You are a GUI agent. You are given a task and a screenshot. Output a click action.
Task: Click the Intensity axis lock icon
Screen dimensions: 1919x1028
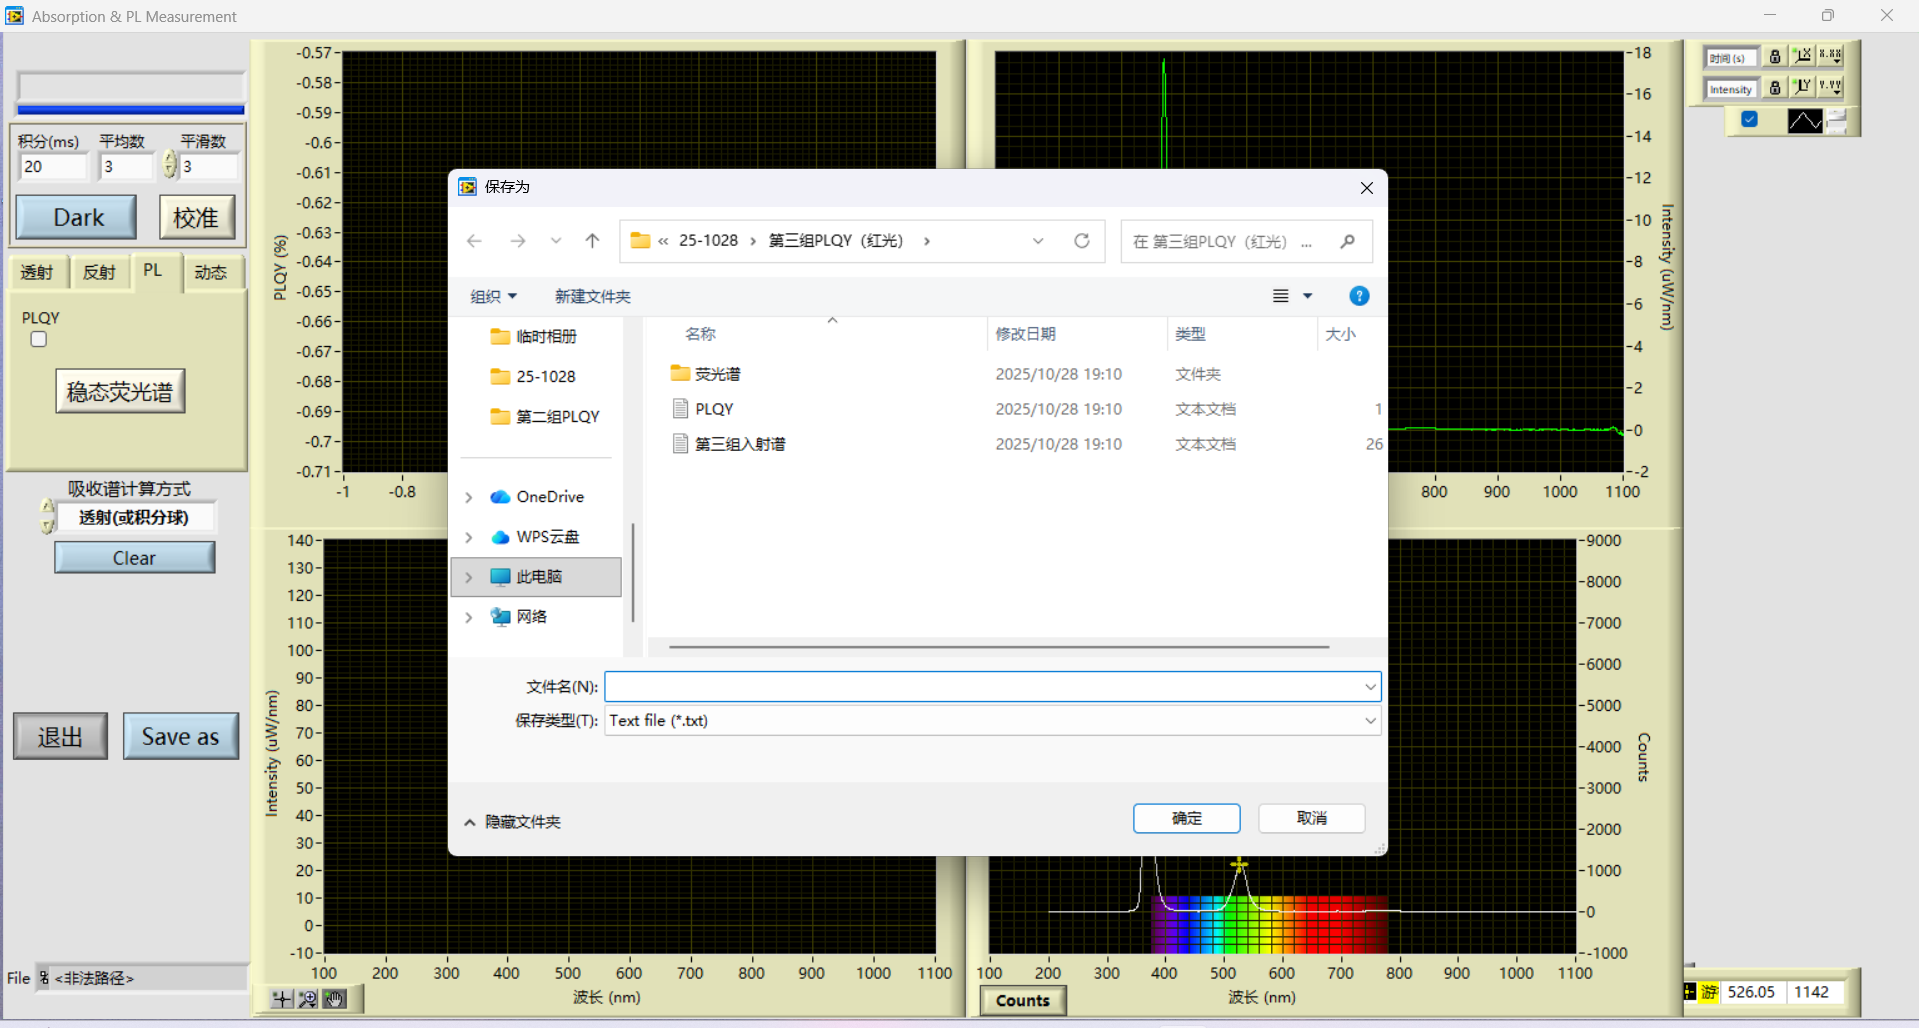point(1775,88)
